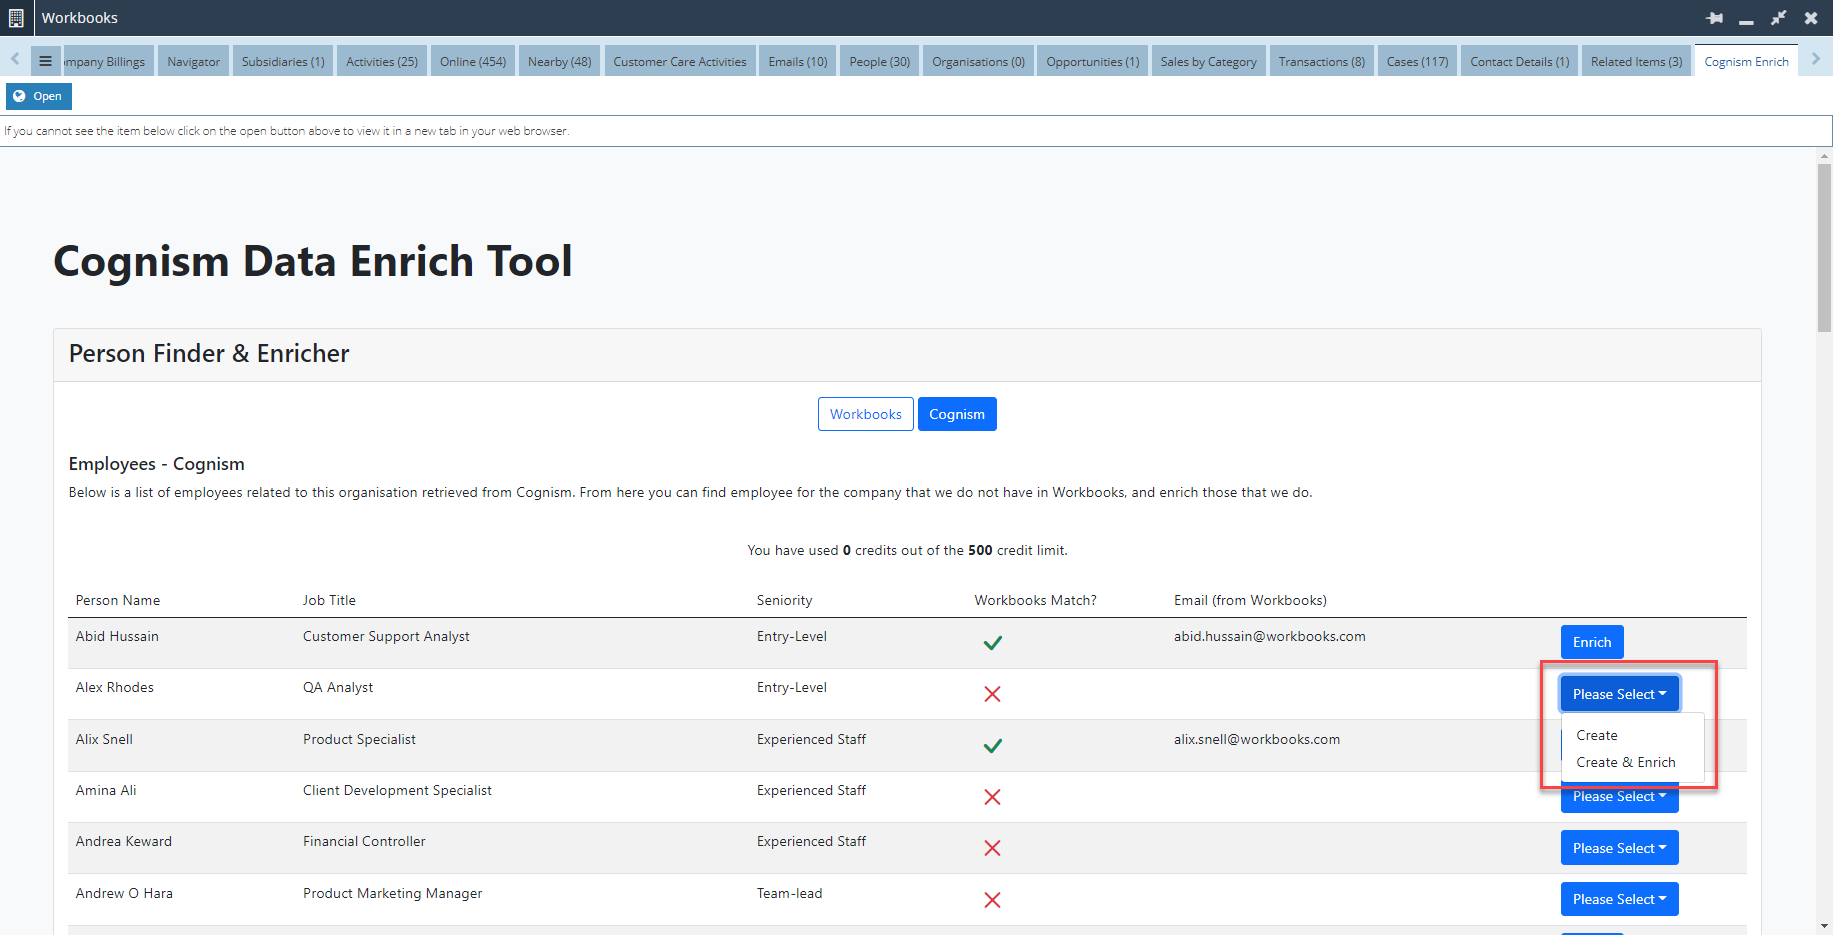Switch the employee view to Cognism
Viewport: 1833px width, 937px height.
click(956, 414)
